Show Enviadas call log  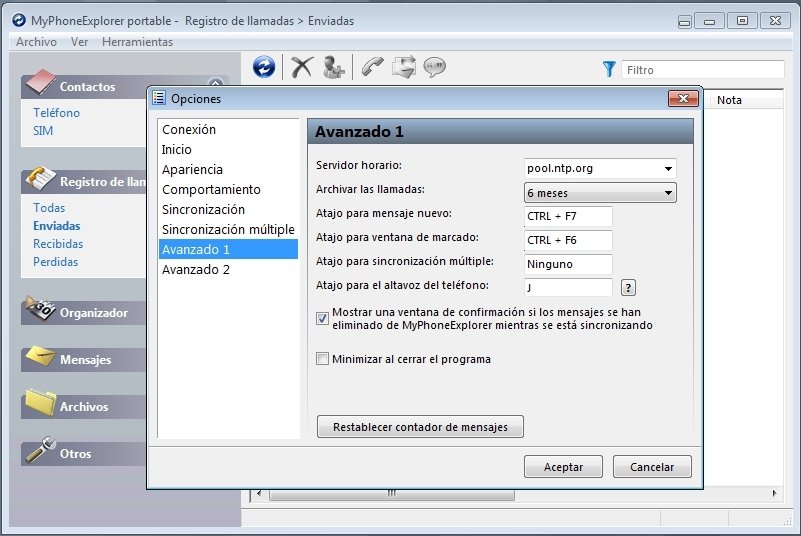click(x=57, y=225)
